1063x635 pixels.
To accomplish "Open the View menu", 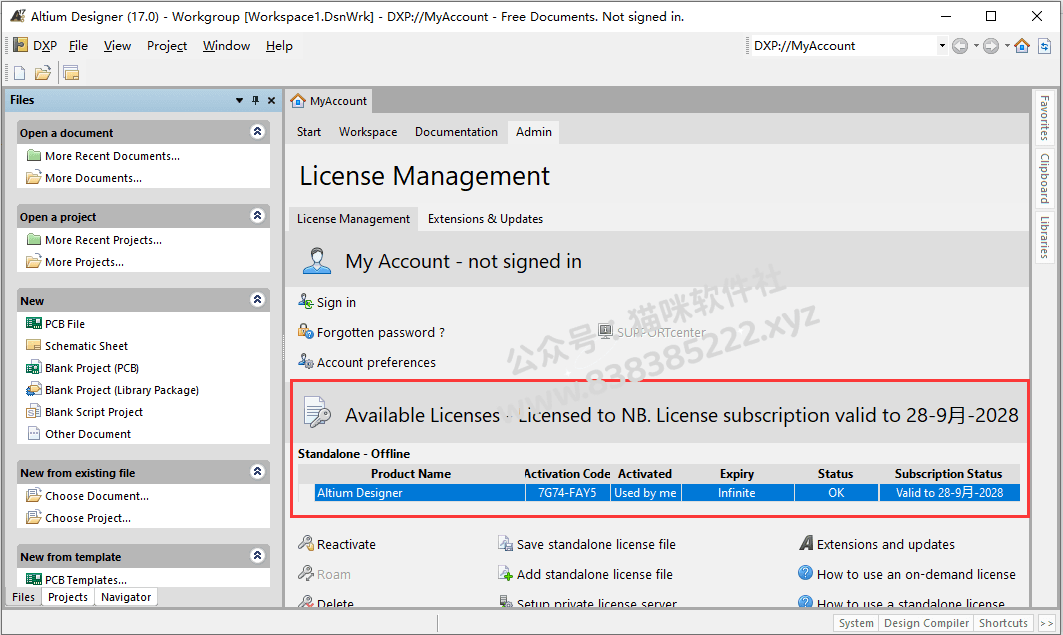I will point(117,45).
